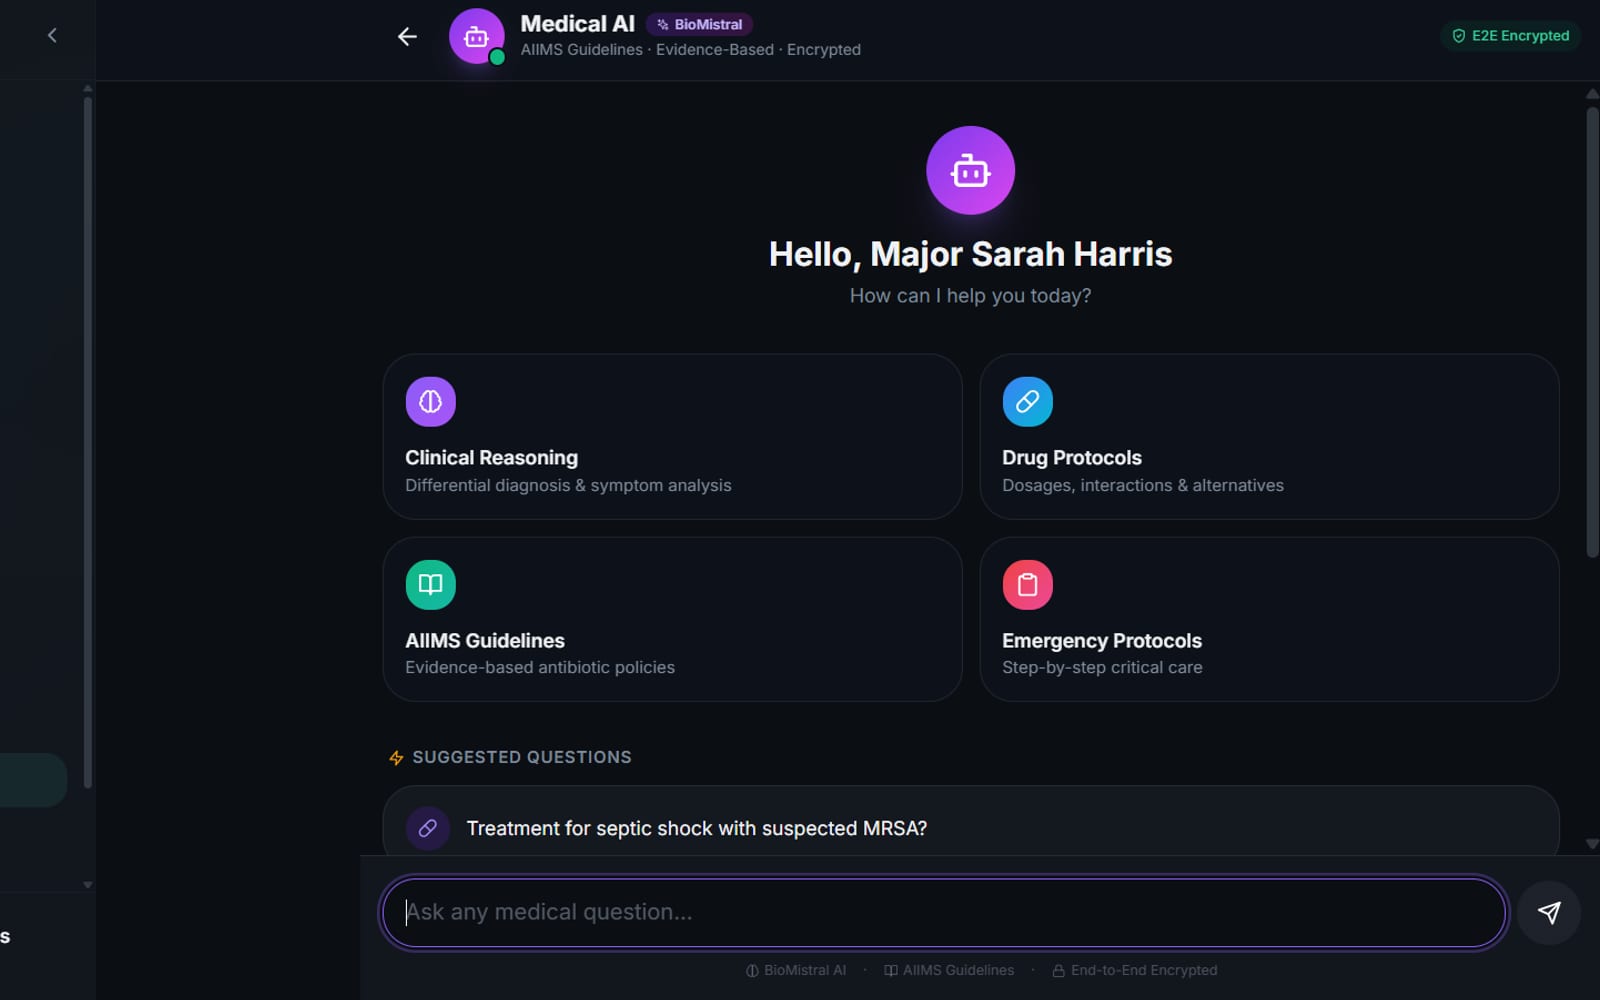Click the green book icon on AIIMS Guidelines
Viewport: 1600px width, 1000px height.
point(430,584)
